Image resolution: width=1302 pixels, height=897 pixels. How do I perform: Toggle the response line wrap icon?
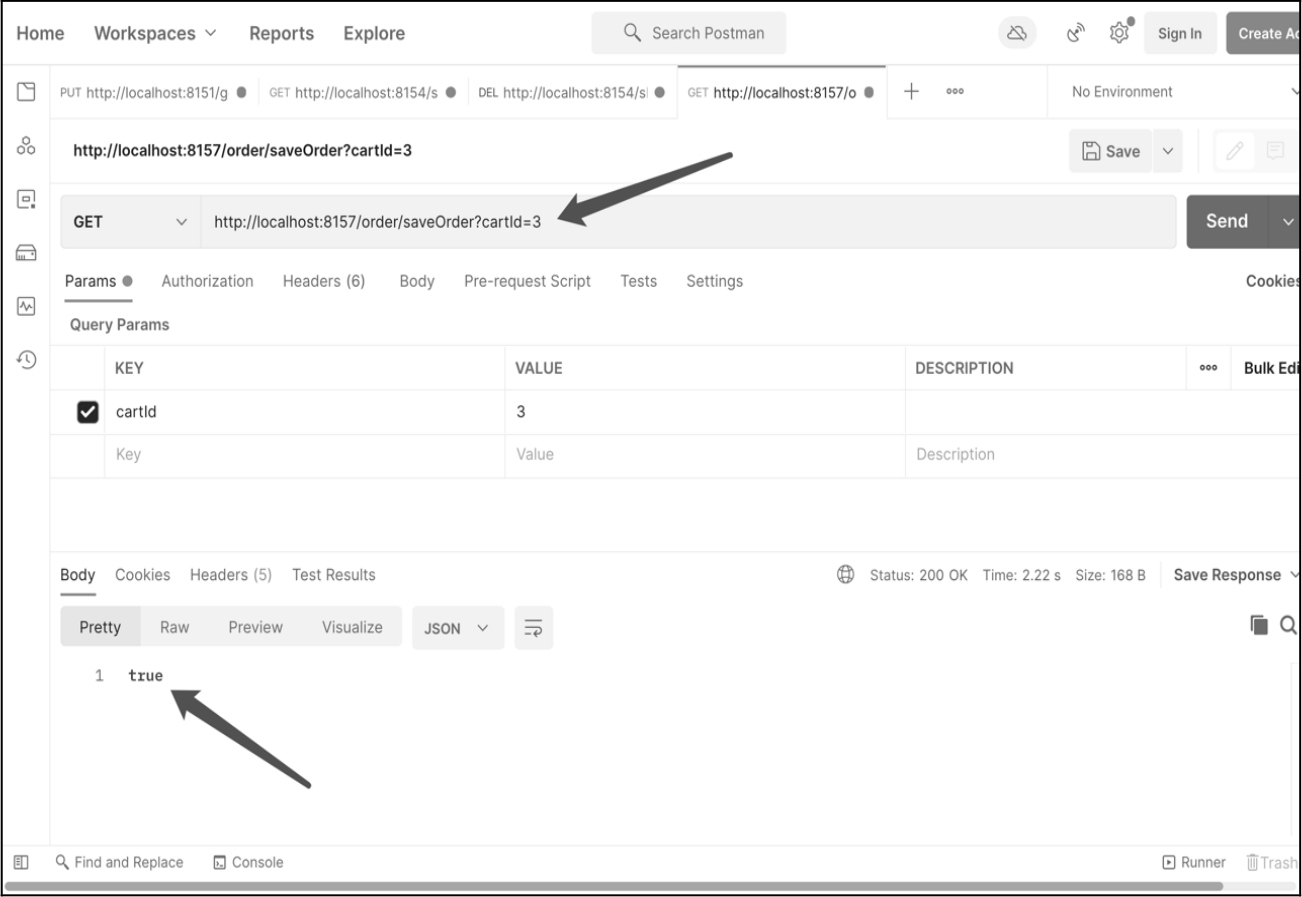(533, 627)
